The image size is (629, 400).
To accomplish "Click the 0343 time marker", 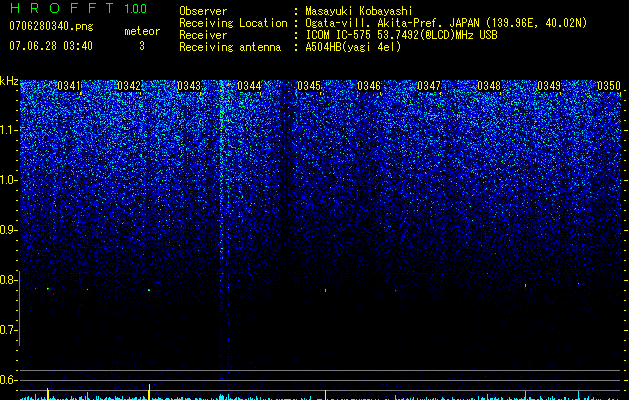I will tap(189, 86).
